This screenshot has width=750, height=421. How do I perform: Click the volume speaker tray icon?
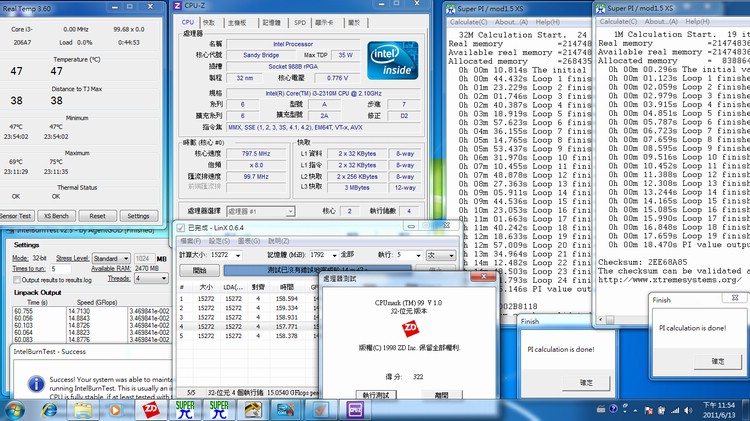(688, 410)
